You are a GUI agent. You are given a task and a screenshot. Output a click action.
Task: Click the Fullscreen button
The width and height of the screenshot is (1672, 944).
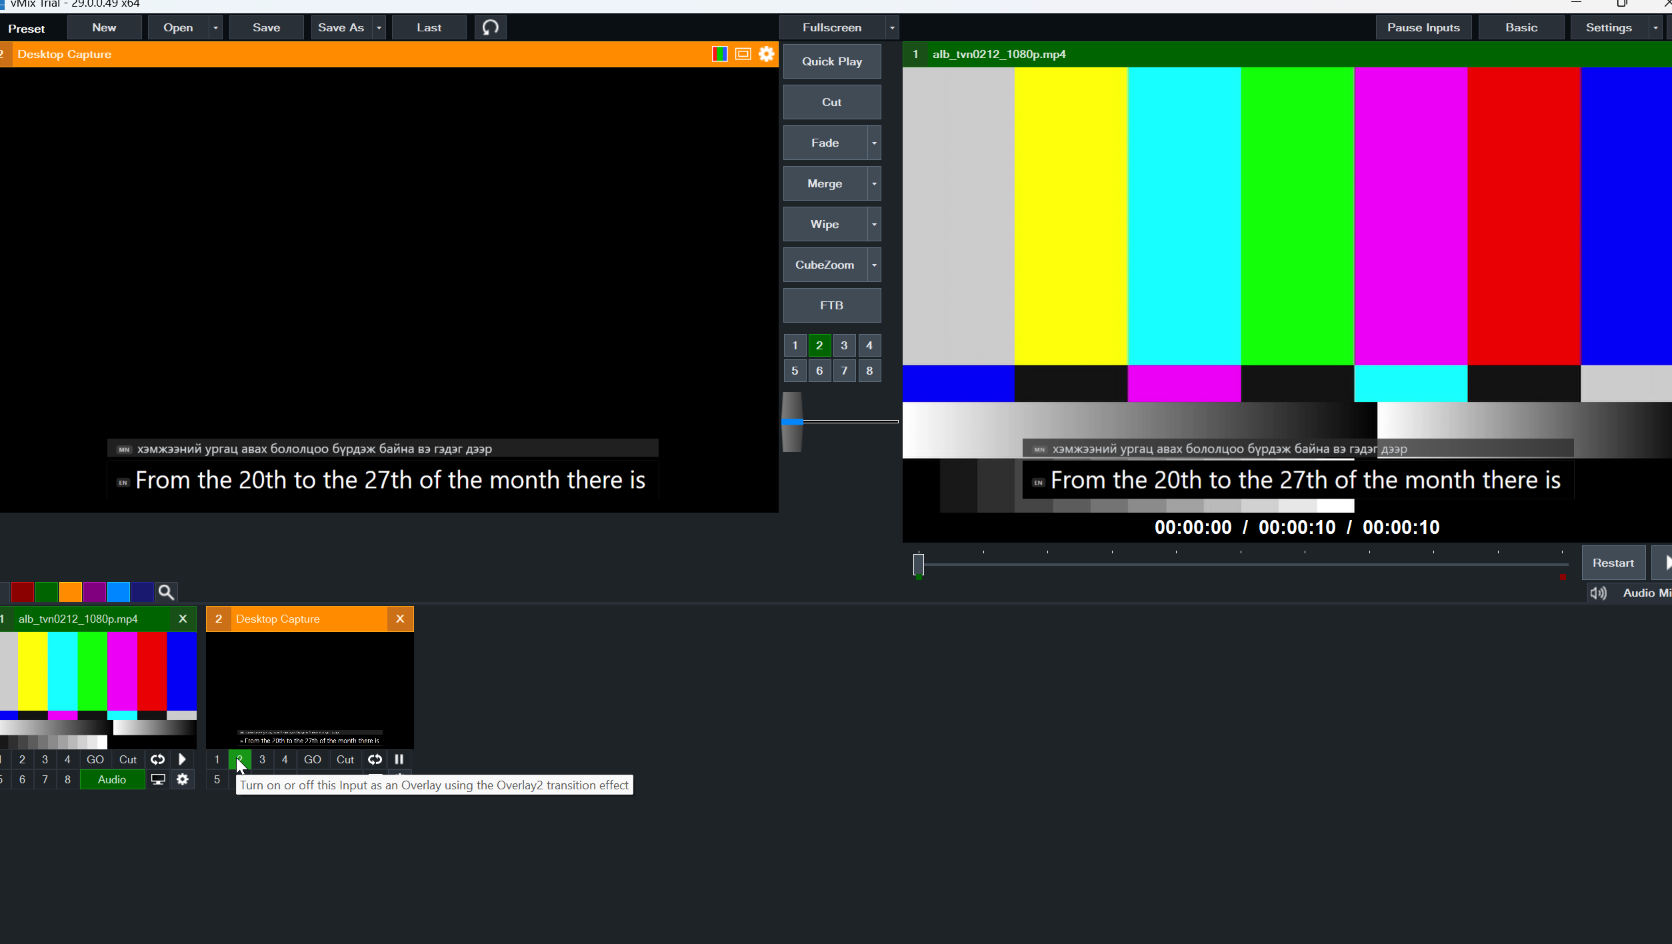tap(832, 27)
